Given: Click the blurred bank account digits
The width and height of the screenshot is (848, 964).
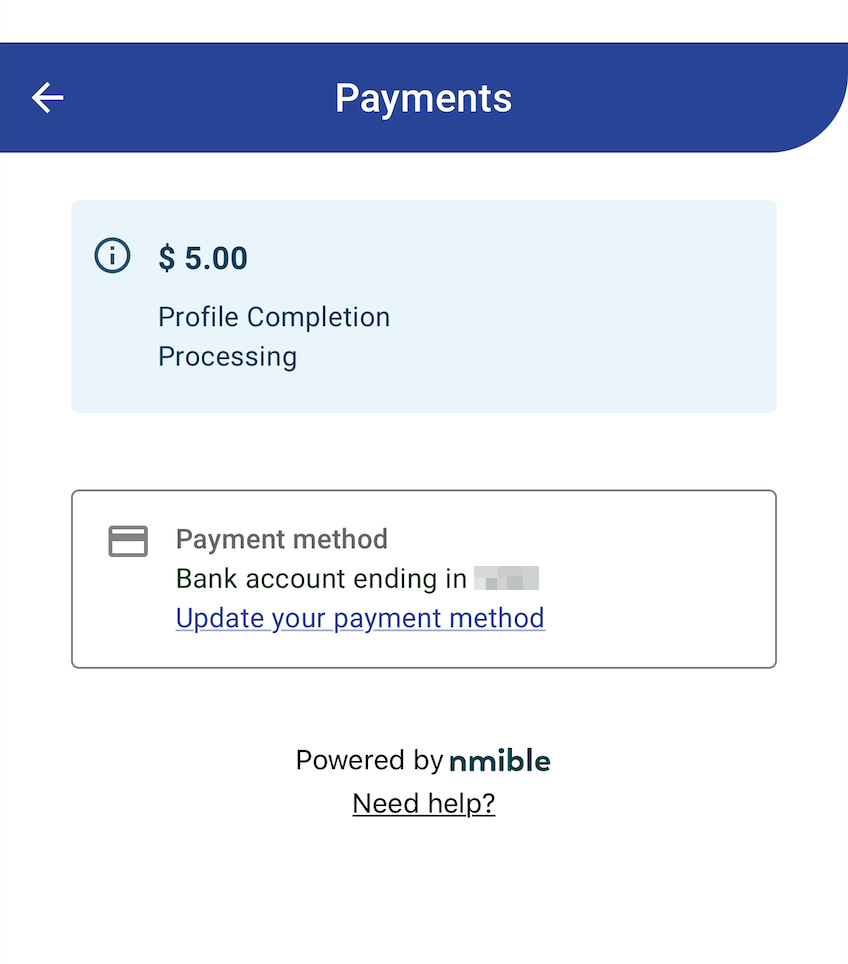Looking at the screenshot, I should point(506,578).
